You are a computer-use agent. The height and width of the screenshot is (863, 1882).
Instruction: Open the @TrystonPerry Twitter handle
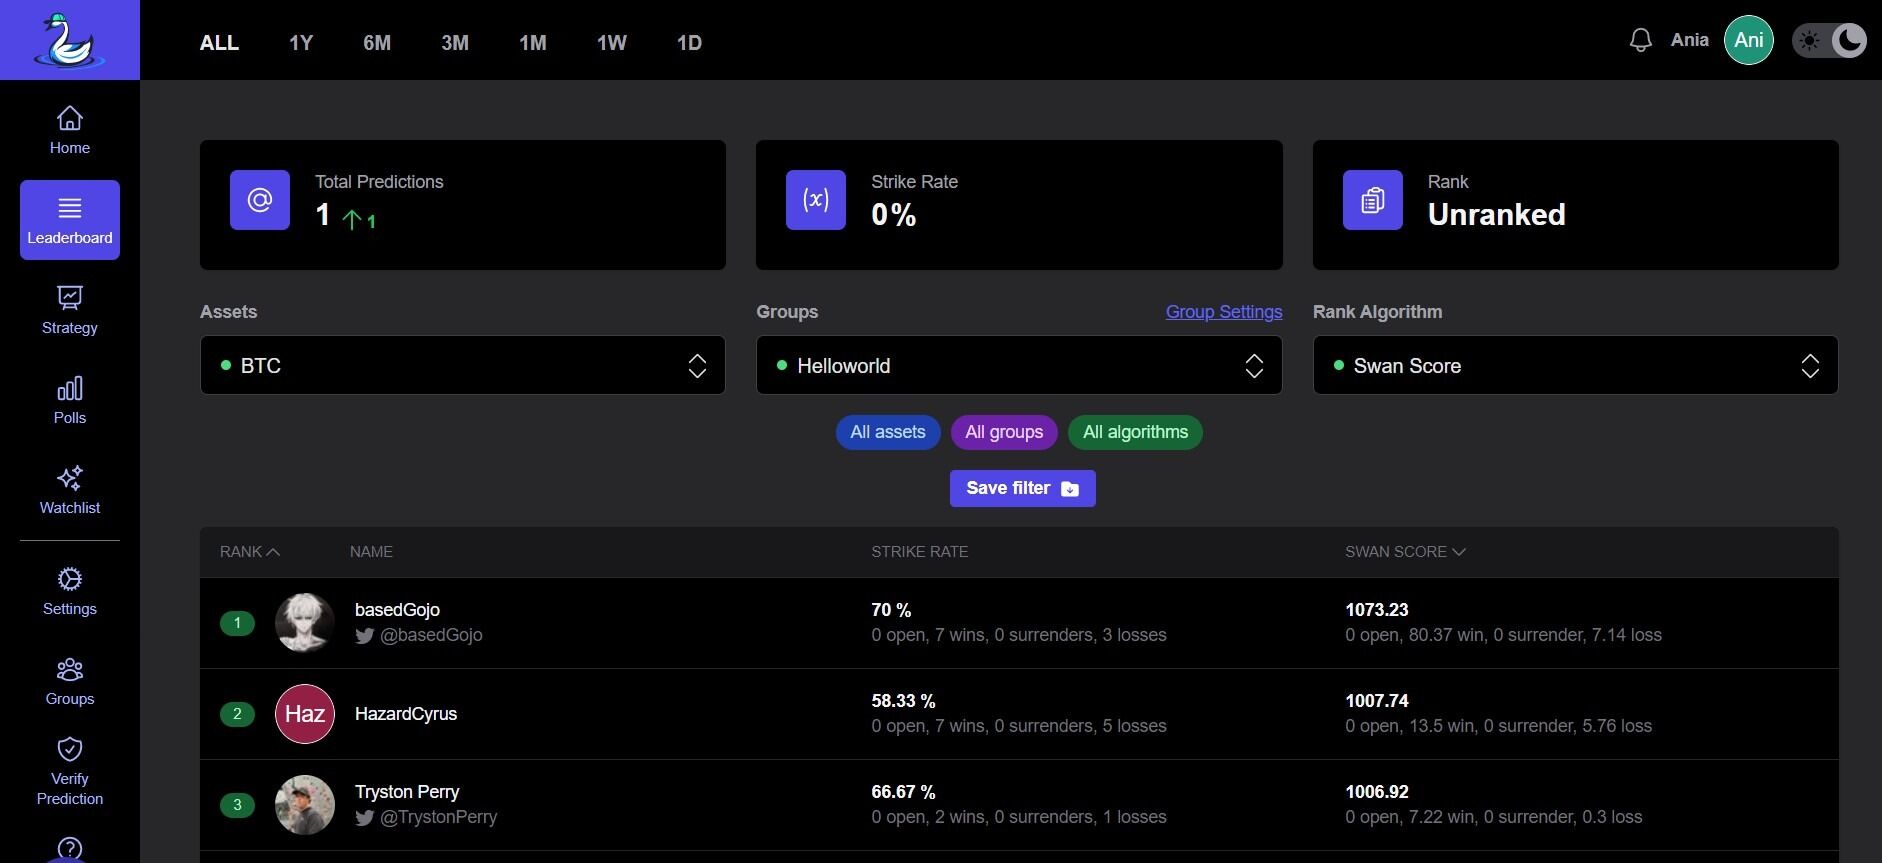click(438, 817)
